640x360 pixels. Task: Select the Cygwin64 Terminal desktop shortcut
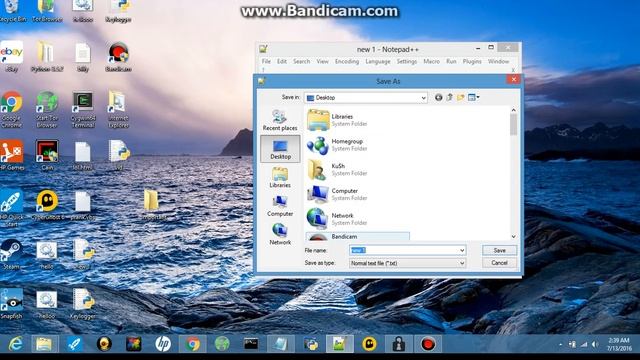(83, 109)
